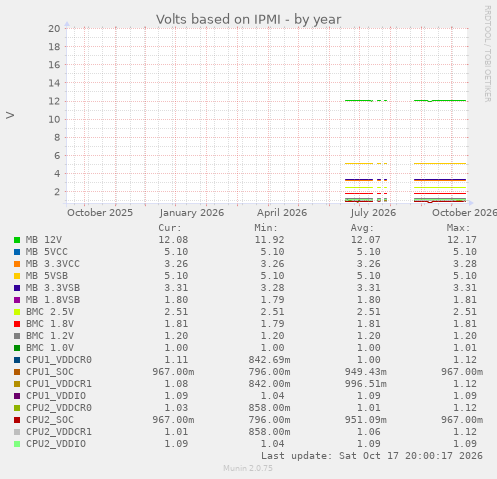Click the CPU2_VDDCR0 legend swatch
This screenshot has height=479, width=497.
point(17,408)
